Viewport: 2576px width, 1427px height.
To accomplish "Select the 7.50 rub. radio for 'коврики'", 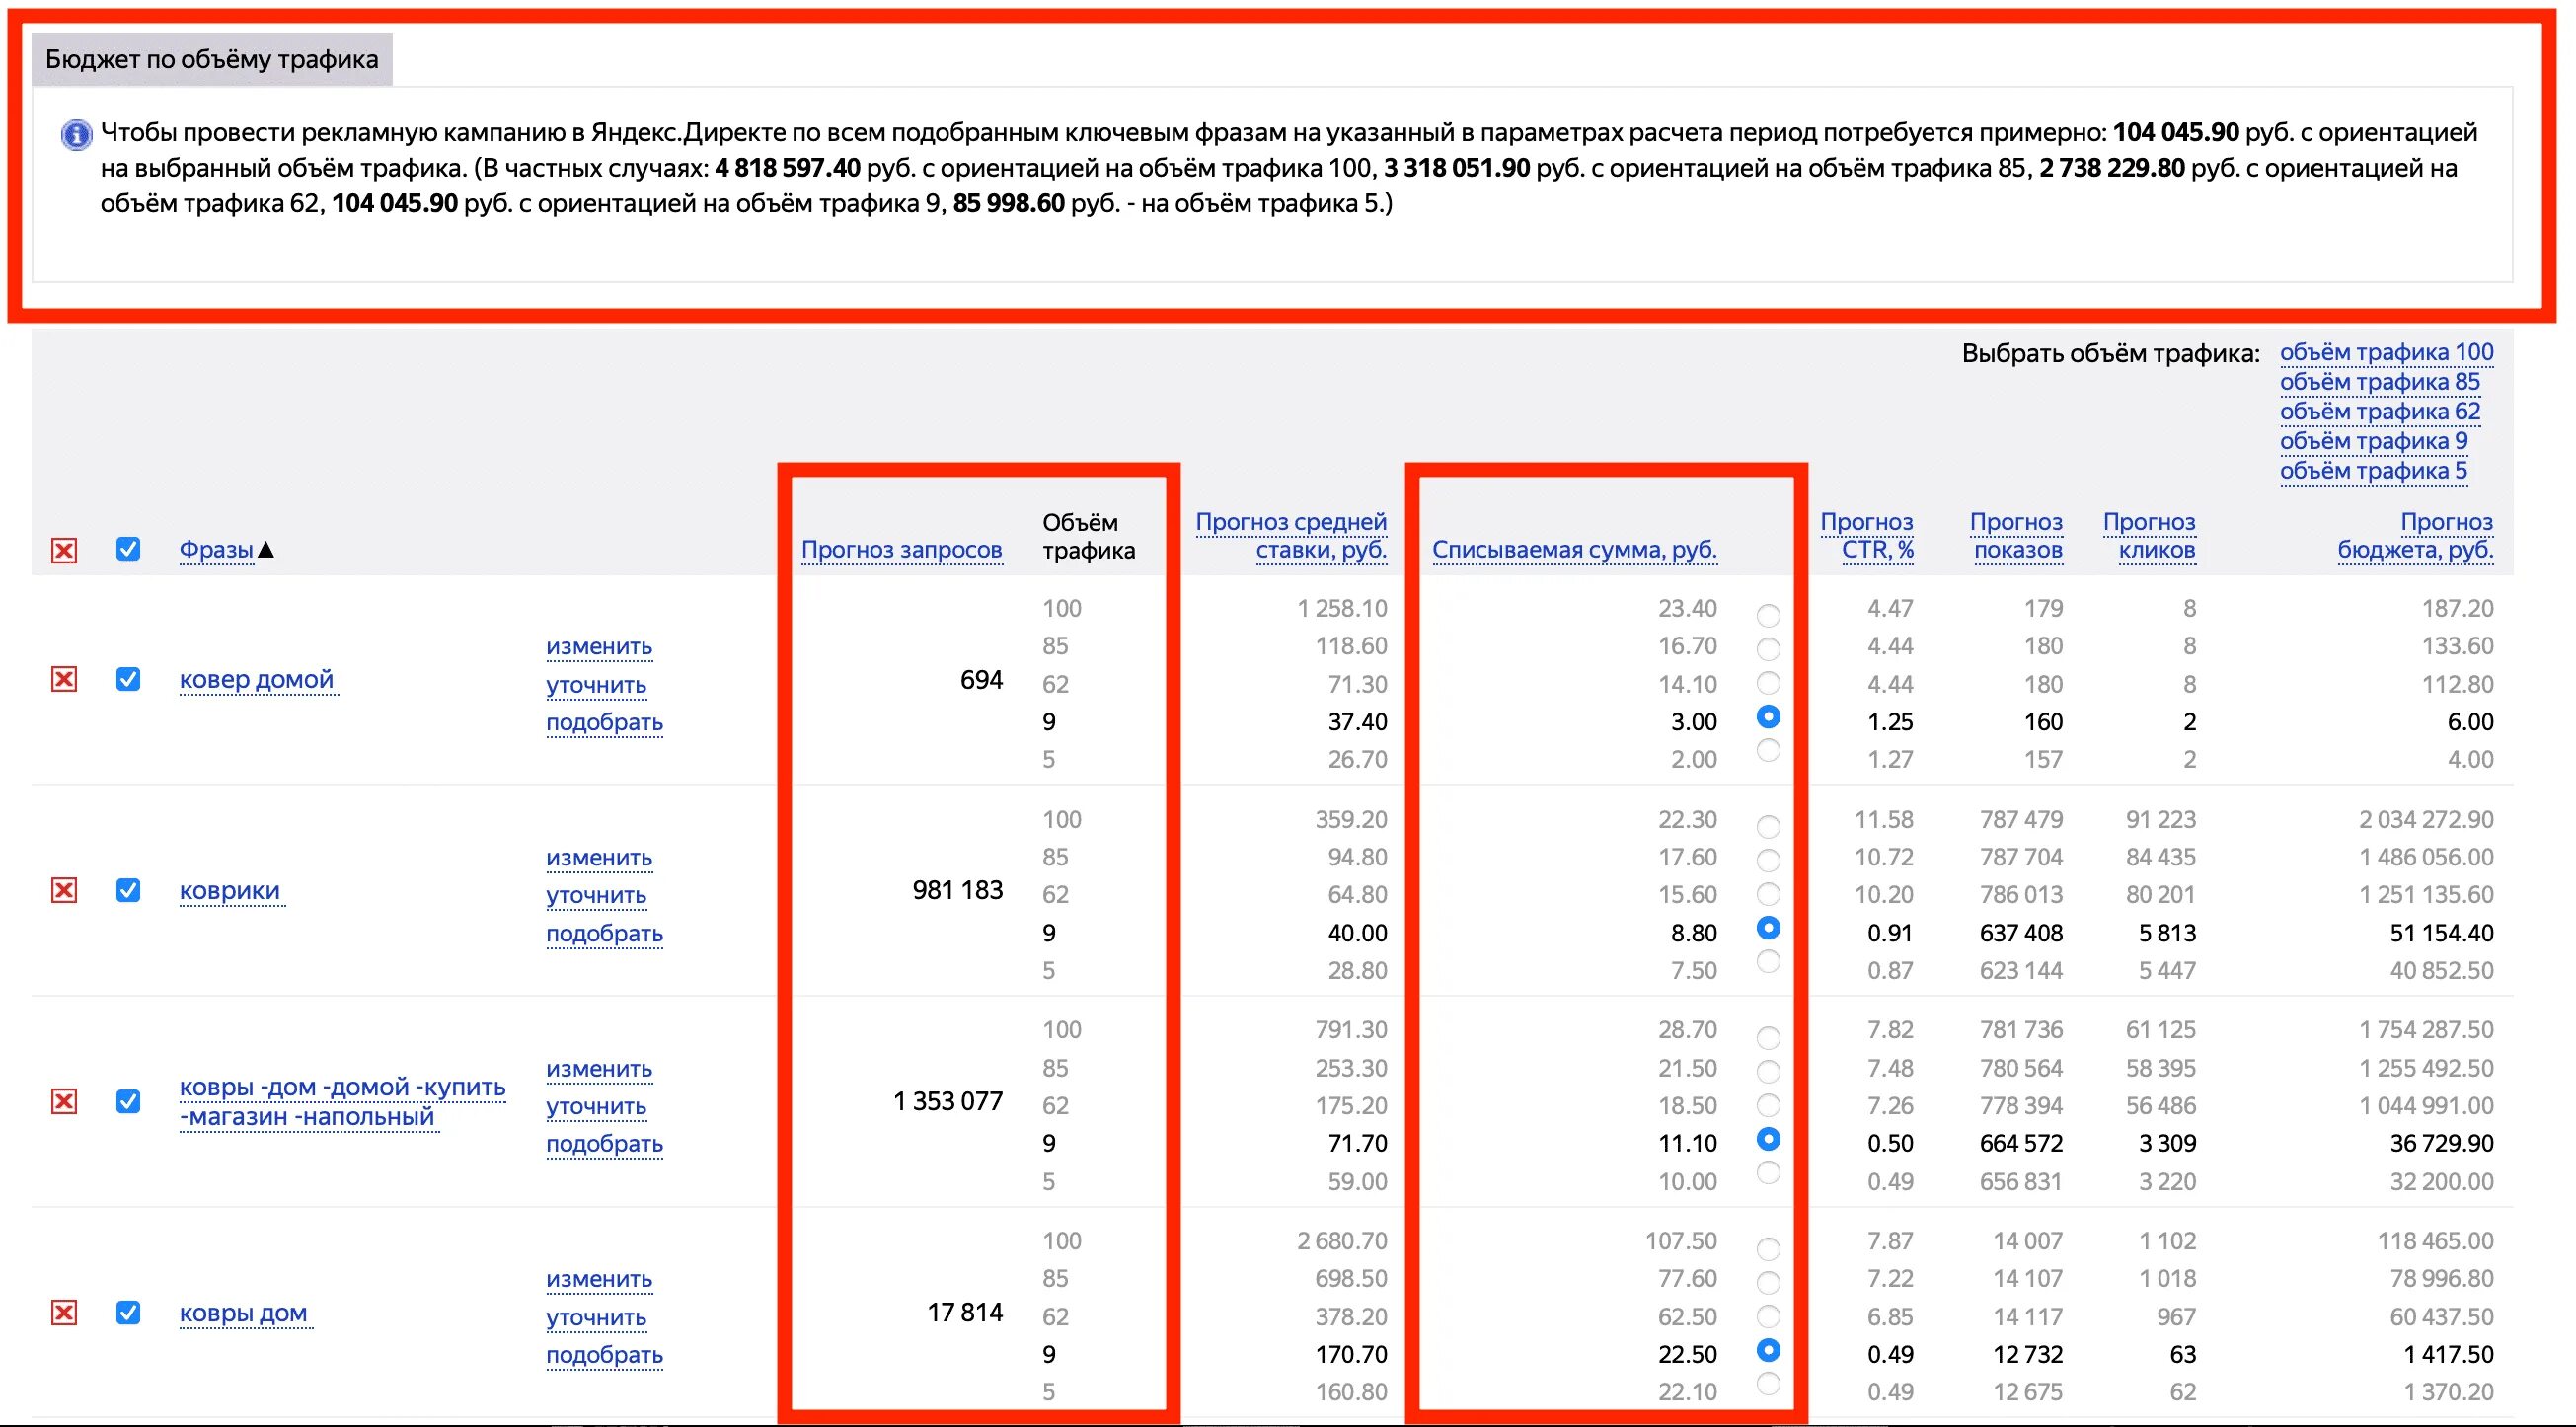I will 1768,961.
